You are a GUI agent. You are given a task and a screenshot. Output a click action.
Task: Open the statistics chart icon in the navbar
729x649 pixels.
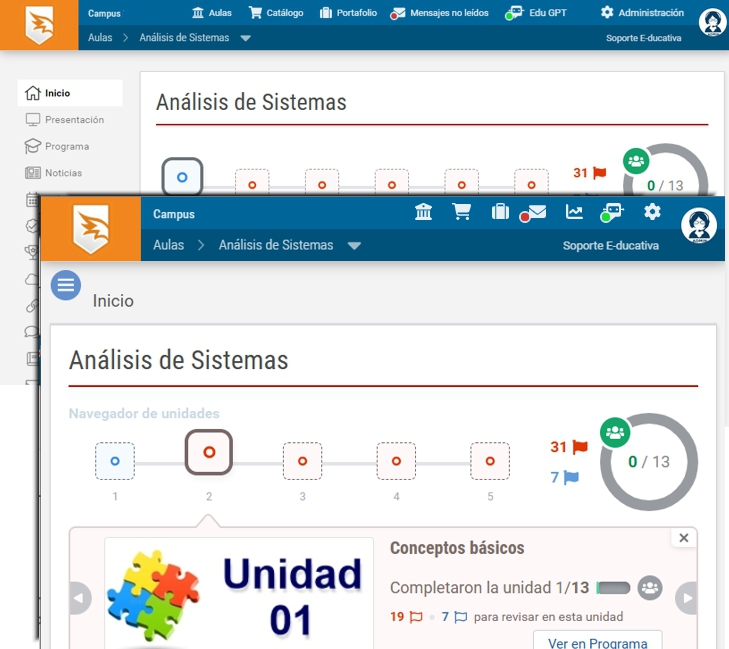pyautogui.click(x=574, y=211)
